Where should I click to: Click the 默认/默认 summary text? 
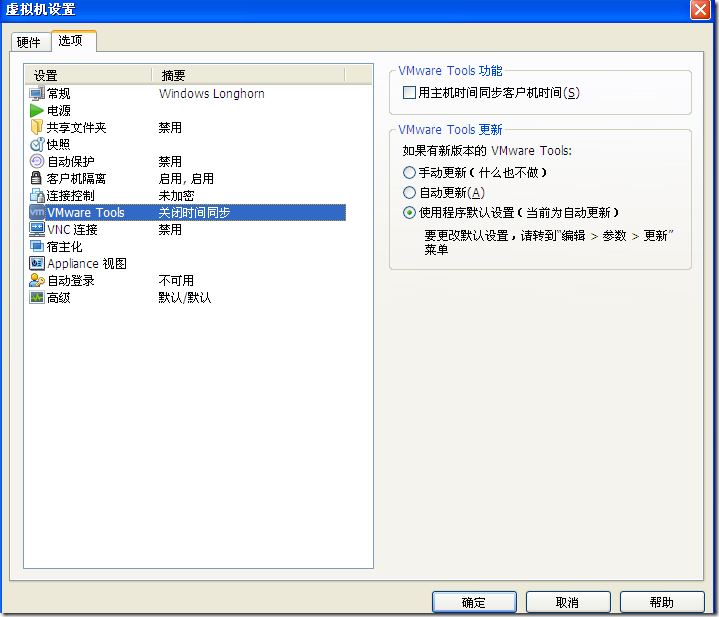tap(185, 297)
